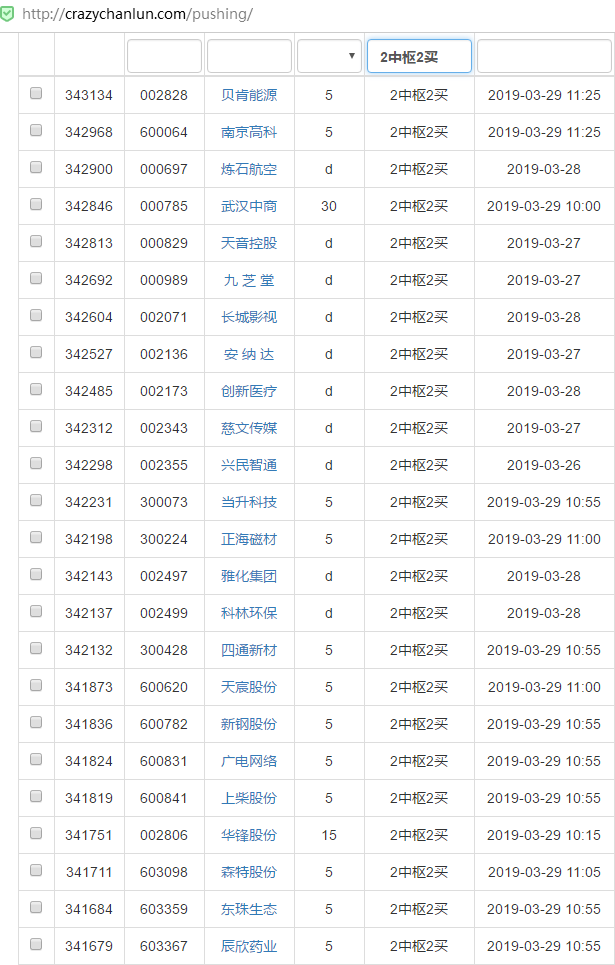Focus the stock code filter input
This screenshot has width=615, height=965.
[164, 56]
